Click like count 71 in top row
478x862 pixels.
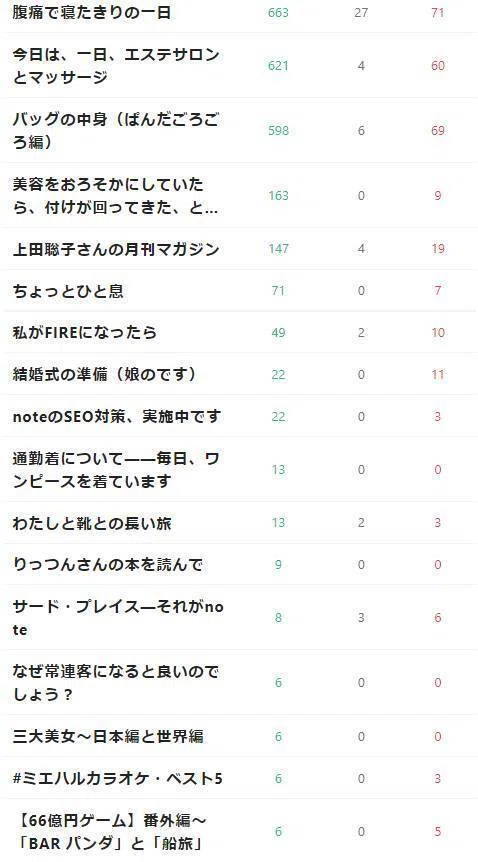point(437,12)
